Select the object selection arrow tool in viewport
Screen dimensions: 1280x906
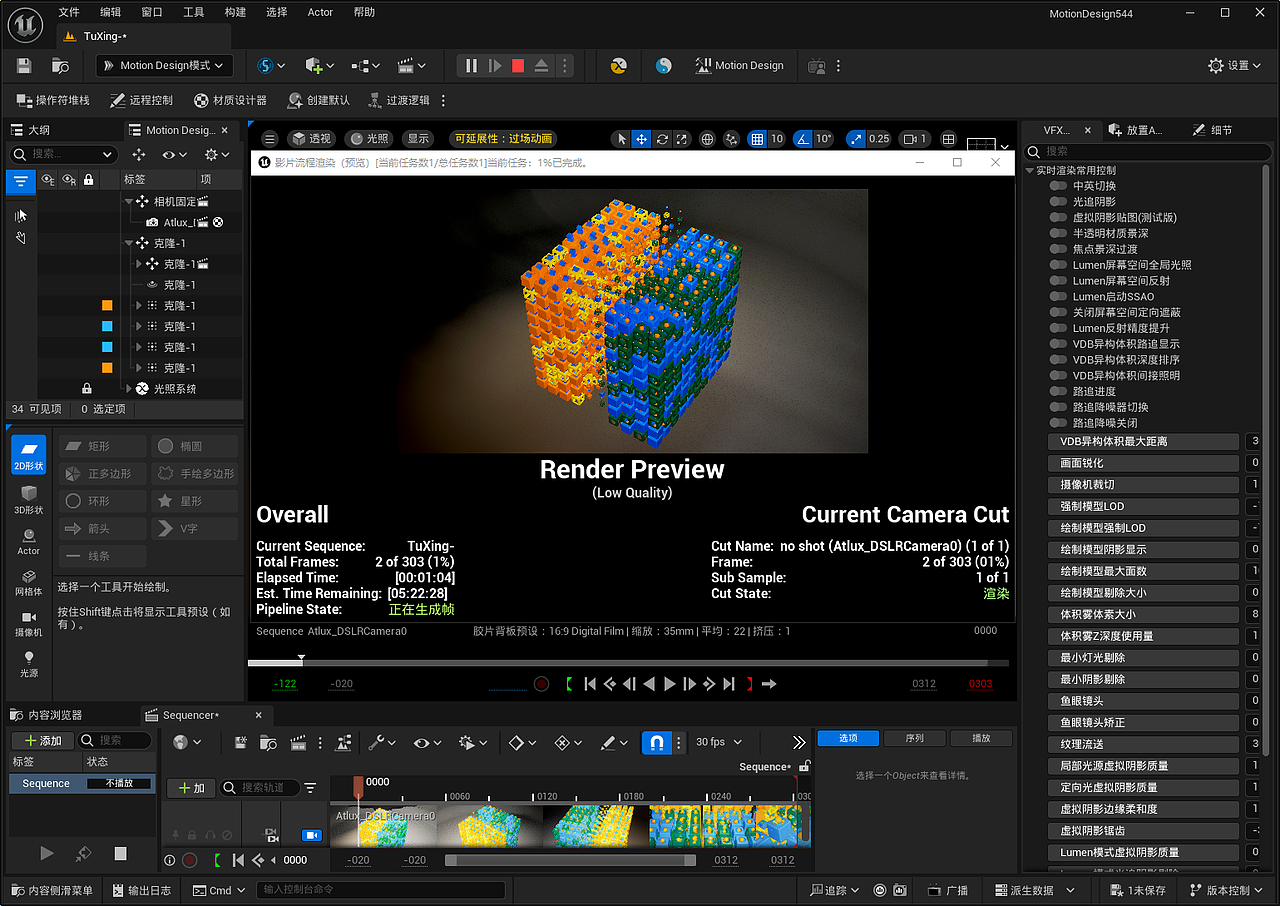tap(621, 139)
